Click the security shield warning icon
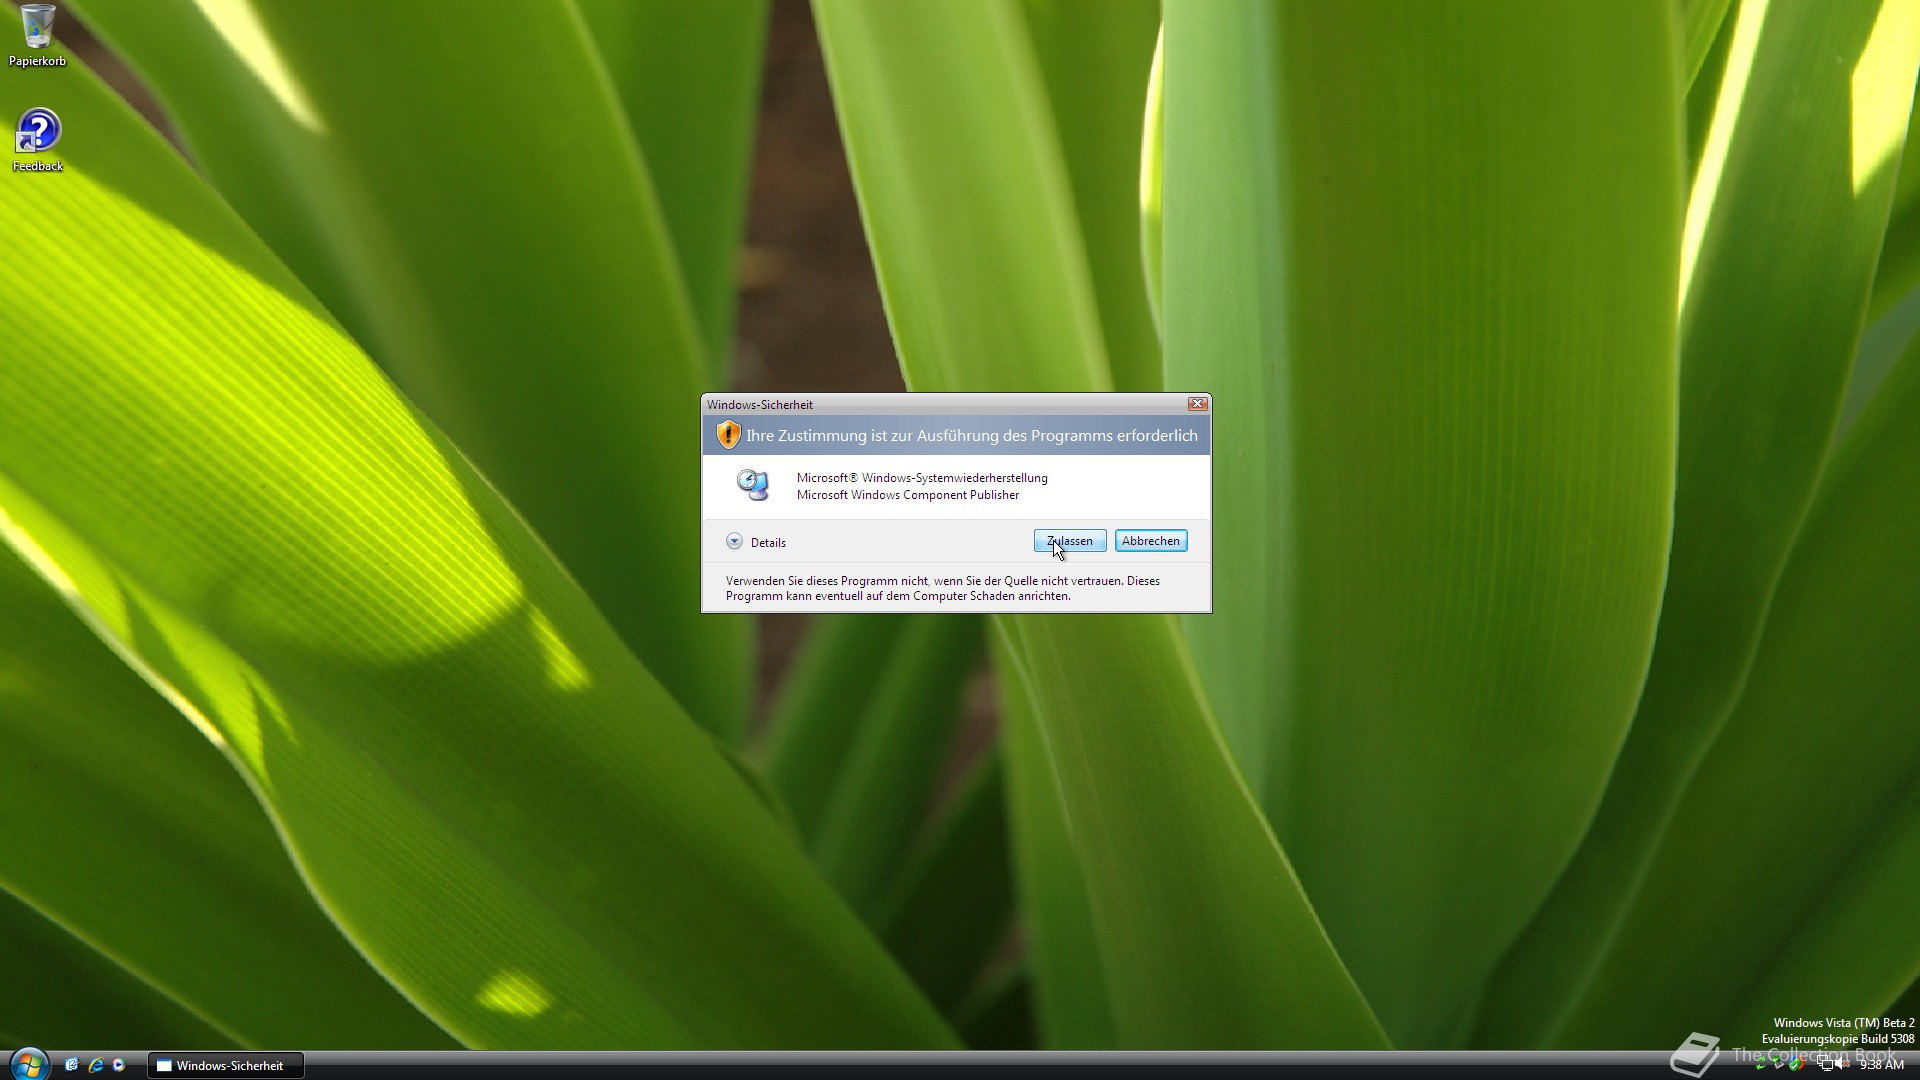This screenshot has height=1080, width=1920. tap(728, 435)
